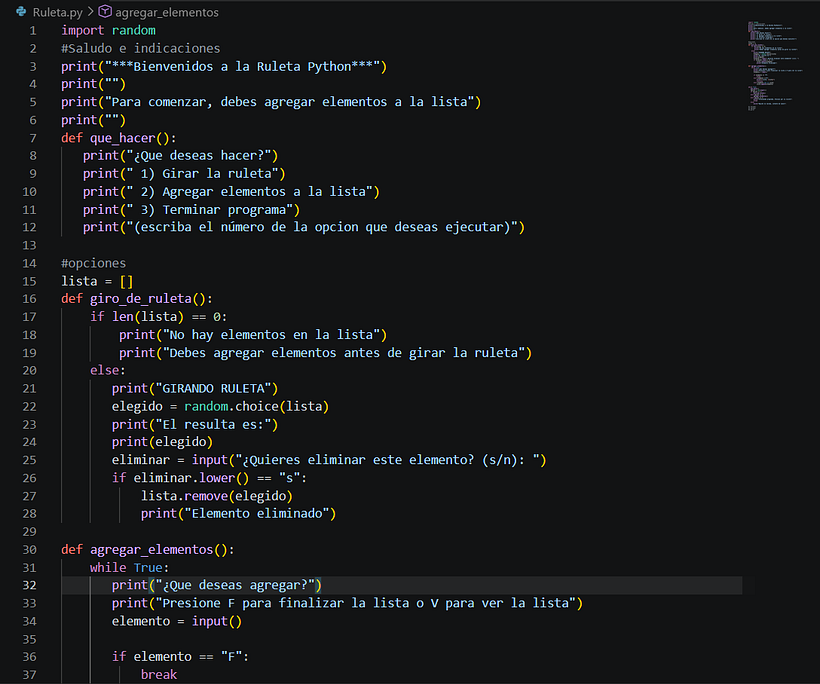The width and height of the screenshot is (820, 684).
Task: Click line number 30 in gutter
Action: click(x=29, y=550)
